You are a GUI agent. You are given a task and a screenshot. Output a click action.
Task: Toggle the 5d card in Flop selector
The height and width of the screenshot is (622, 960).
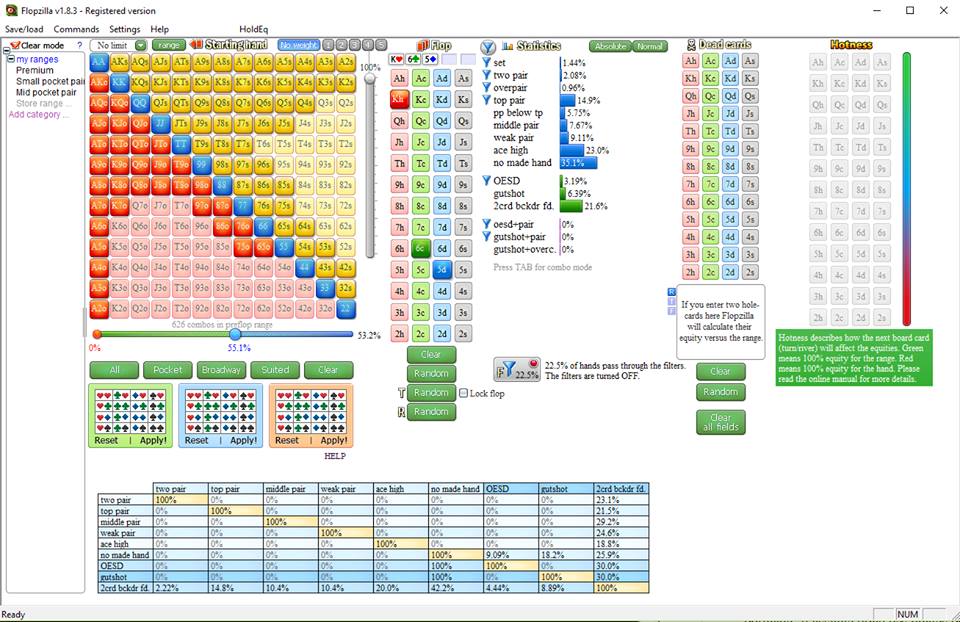click(x=442, y=270)
